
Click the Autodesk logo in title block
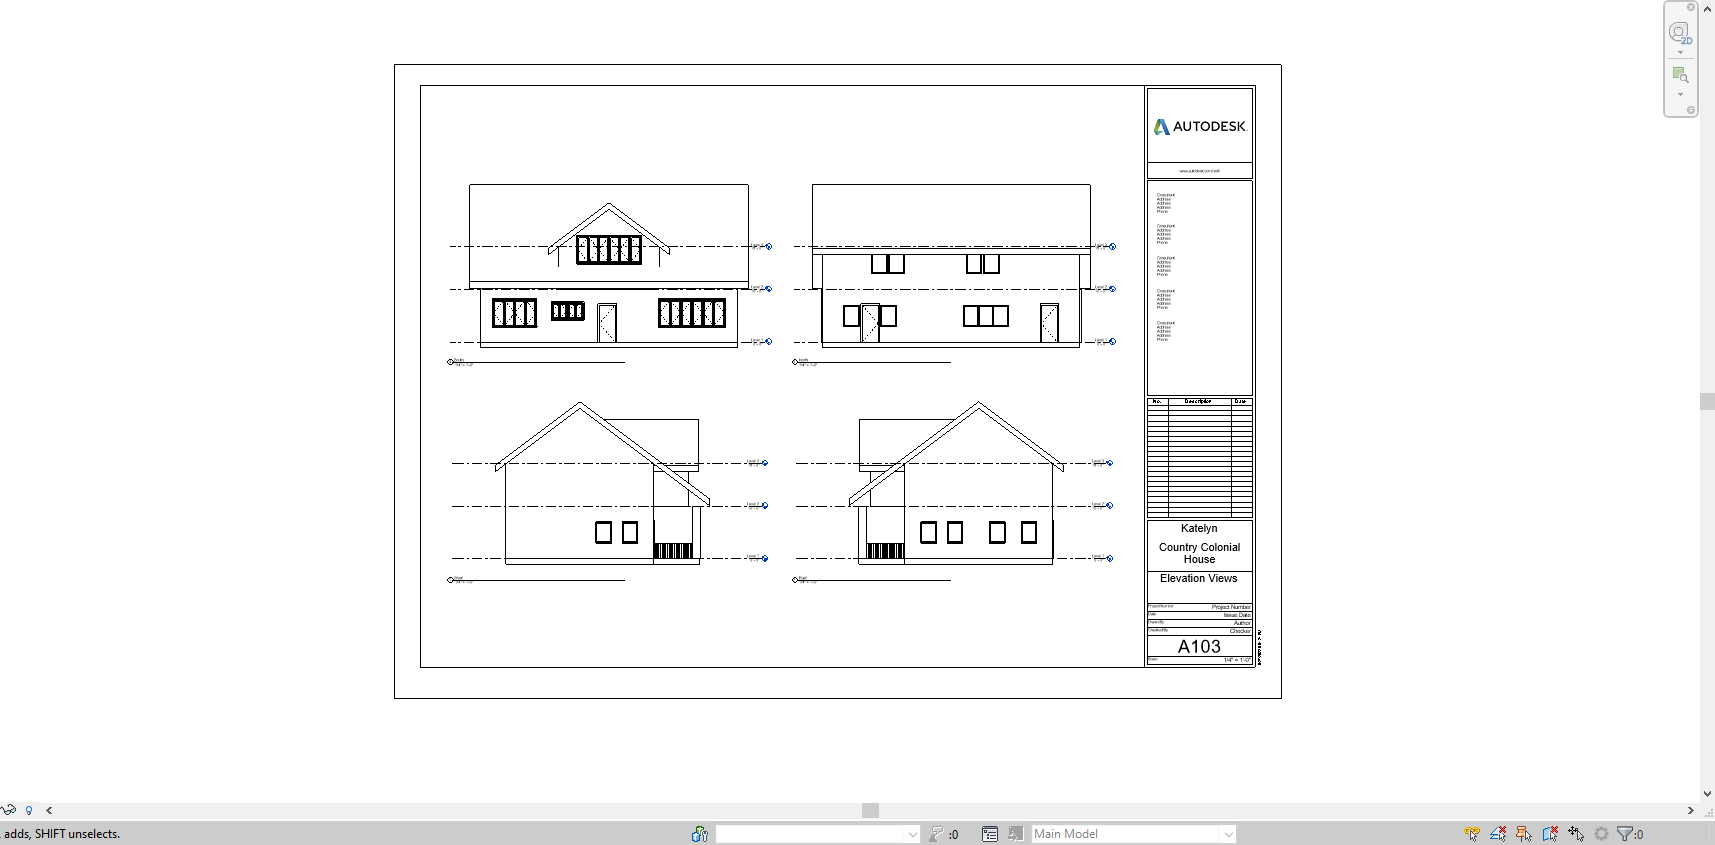coord(1199,127)
